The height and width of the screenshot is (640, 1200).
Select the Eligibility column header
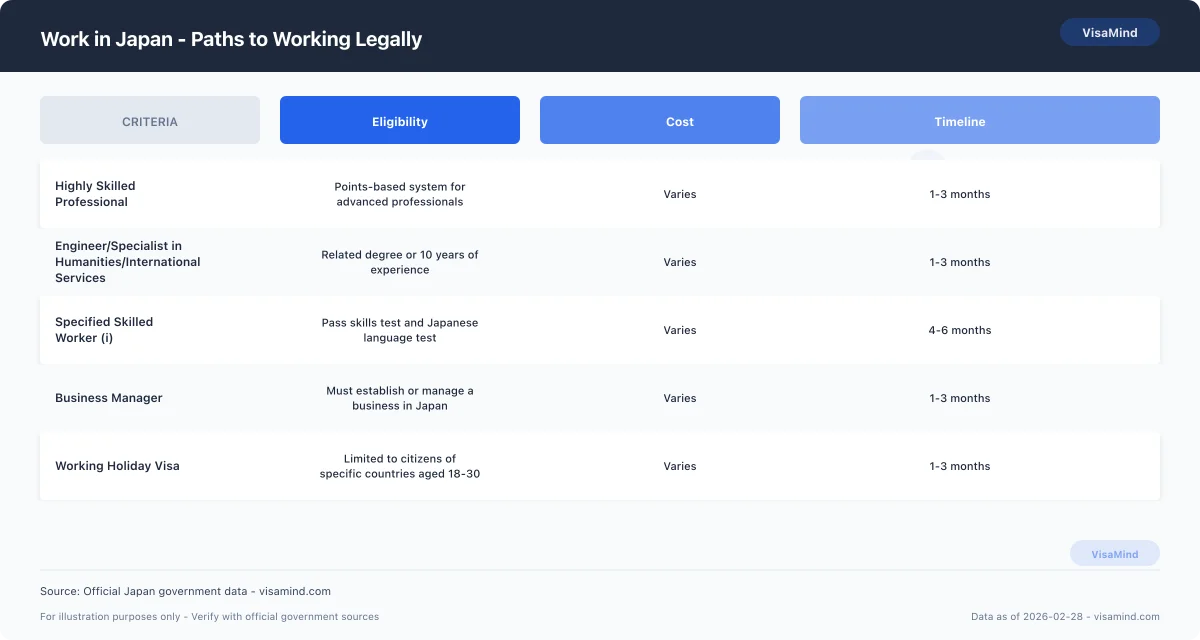point(399,120)
